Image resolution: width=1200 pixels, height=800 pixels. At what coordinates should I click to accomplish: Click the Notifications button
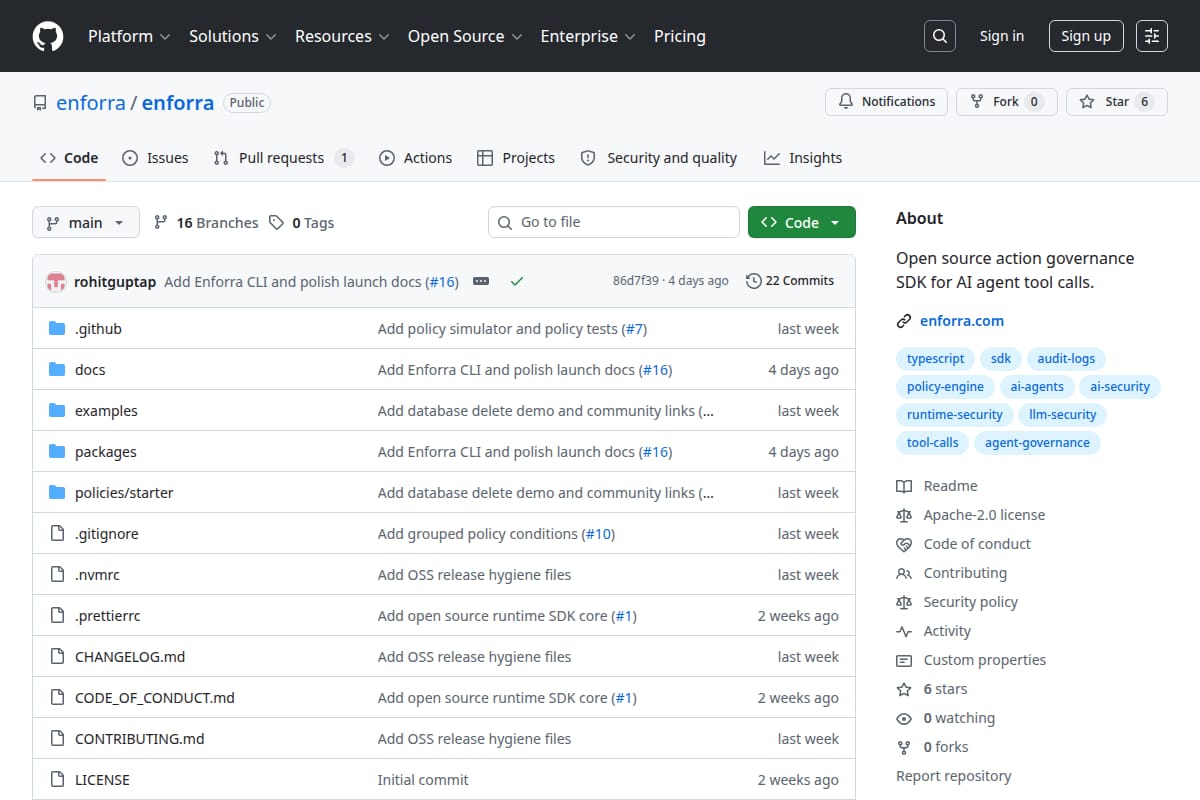887,102
